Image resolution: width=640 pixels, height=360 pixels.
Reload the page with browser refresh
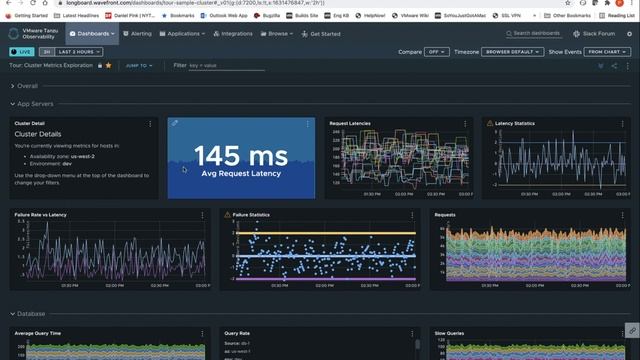pyautogui.click(x=33, y=3)
